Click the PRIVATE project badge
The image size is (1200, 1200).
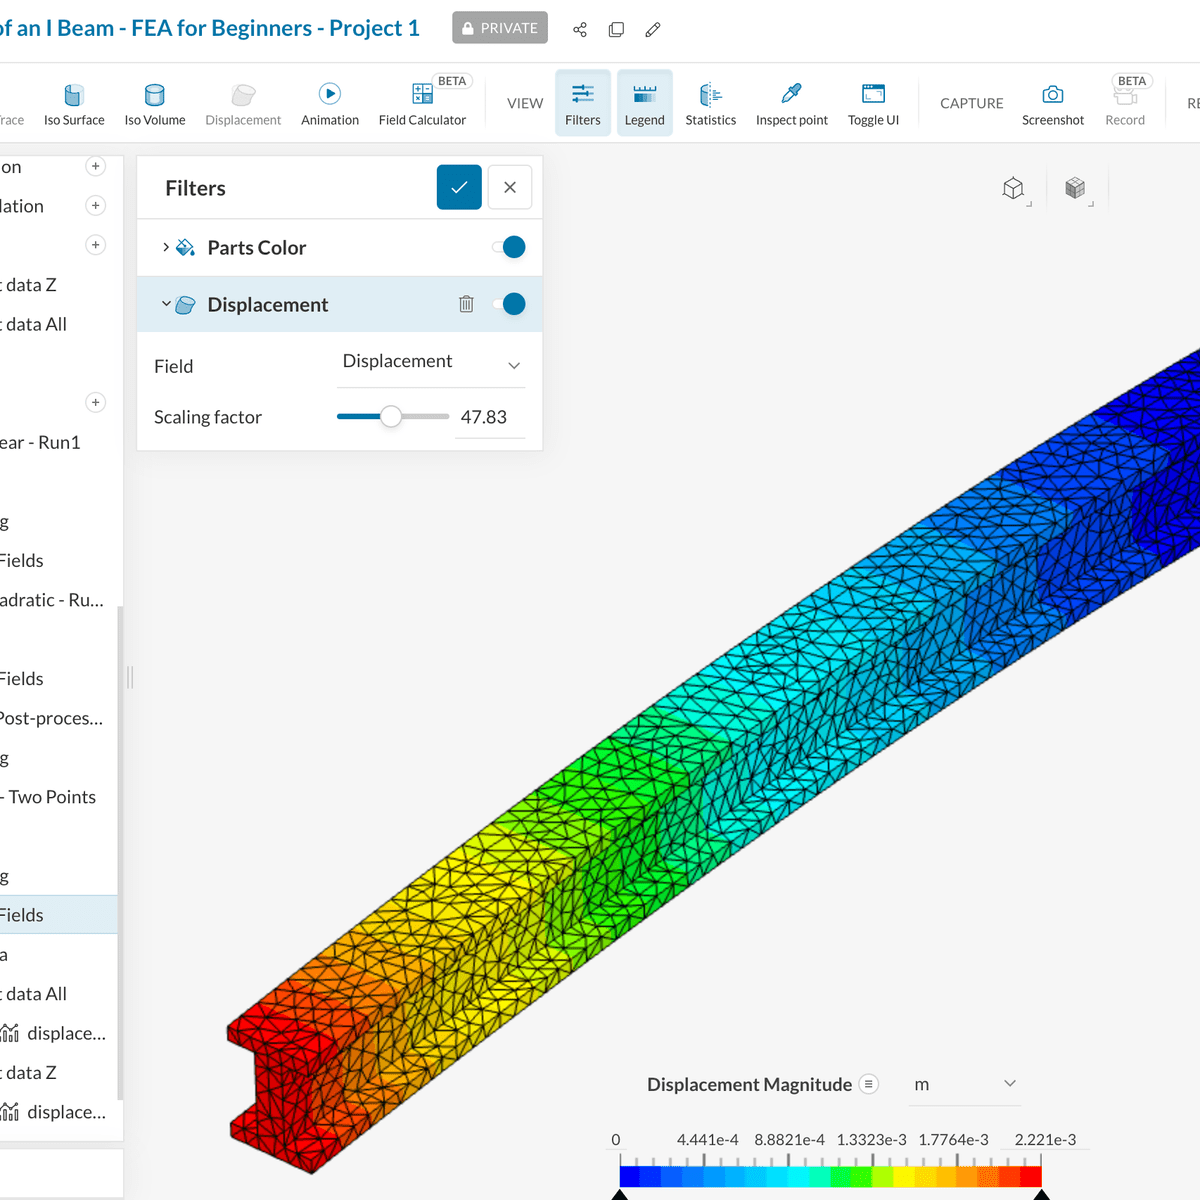pyautogui.click(x=500, y=28)
